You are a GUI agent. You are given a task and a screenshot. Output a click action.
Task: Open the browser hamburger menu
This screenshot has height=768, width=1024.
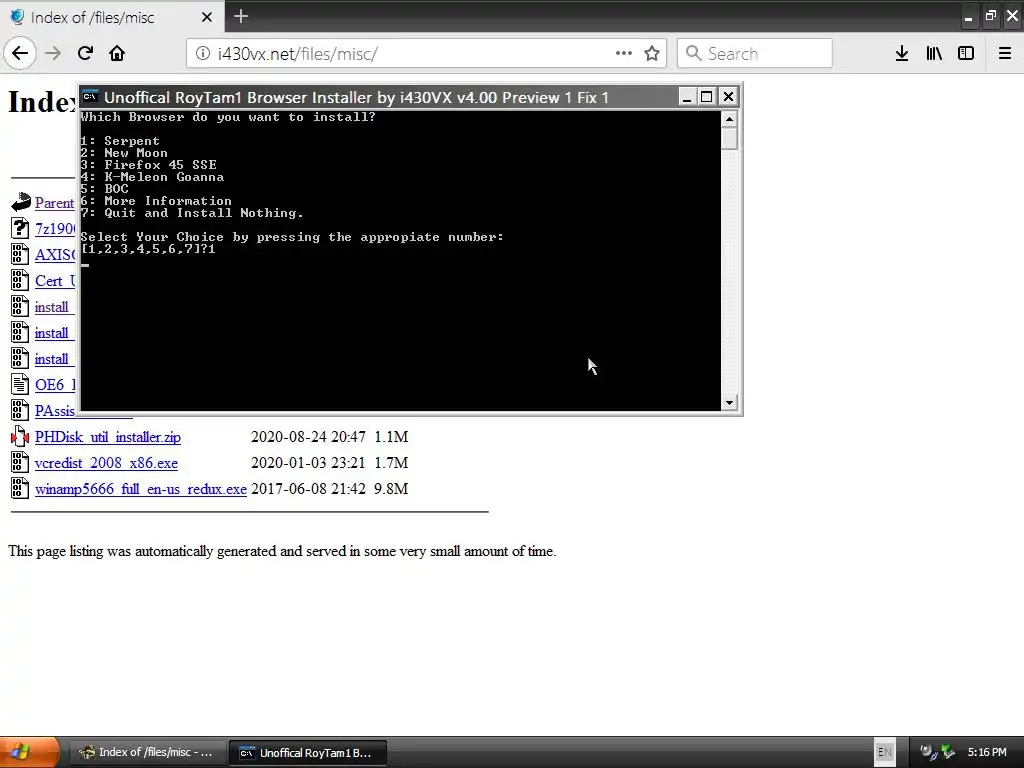click(1005, 54)
